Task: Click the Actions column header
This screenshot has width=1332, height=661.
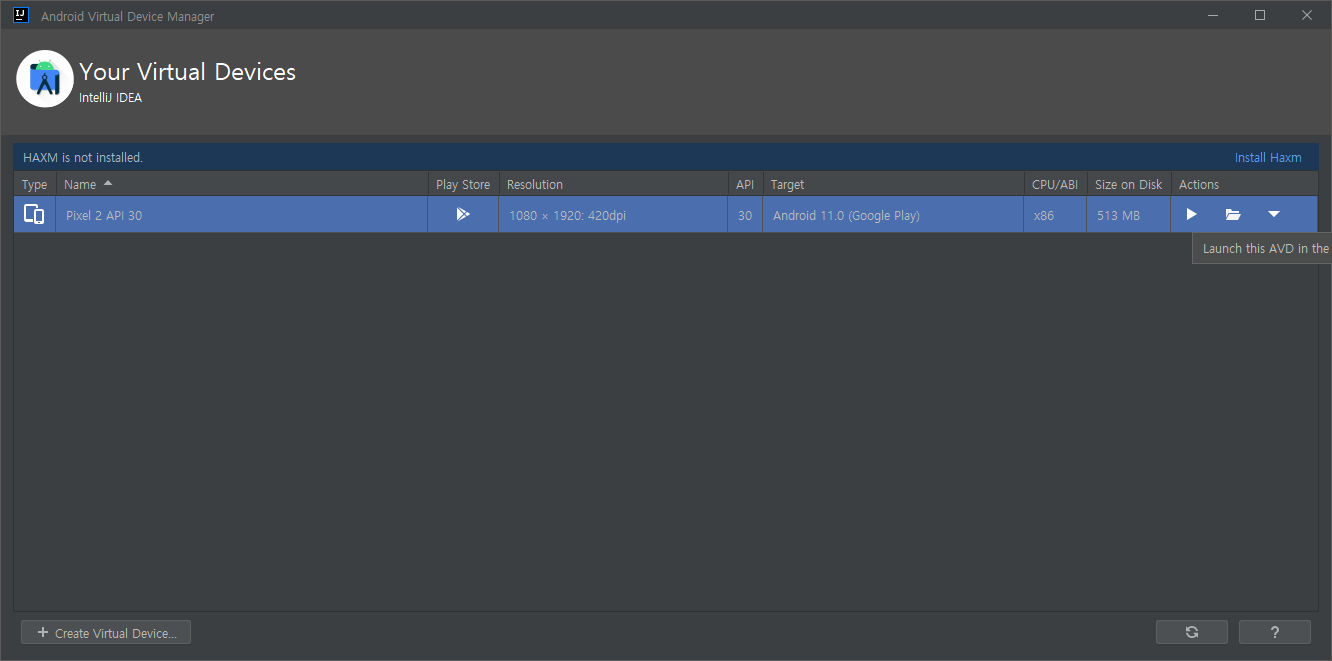Action: pos(1244,184)
